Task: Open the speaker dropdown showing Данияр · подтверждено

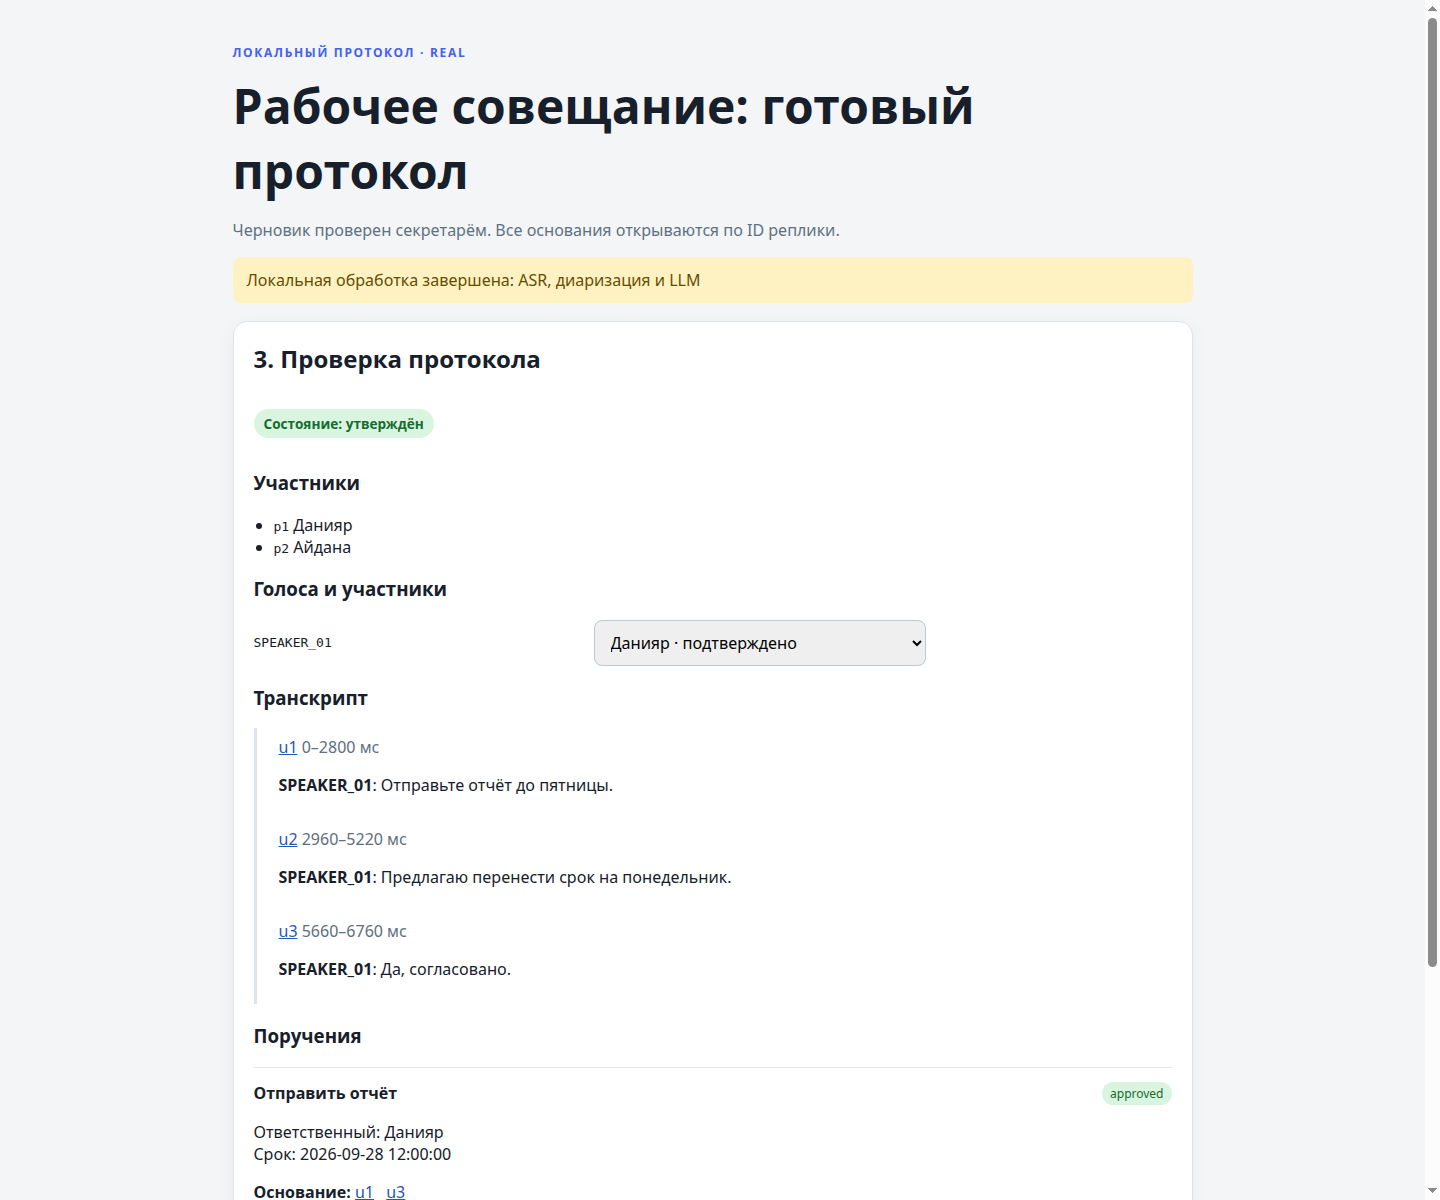Action: 760,643
